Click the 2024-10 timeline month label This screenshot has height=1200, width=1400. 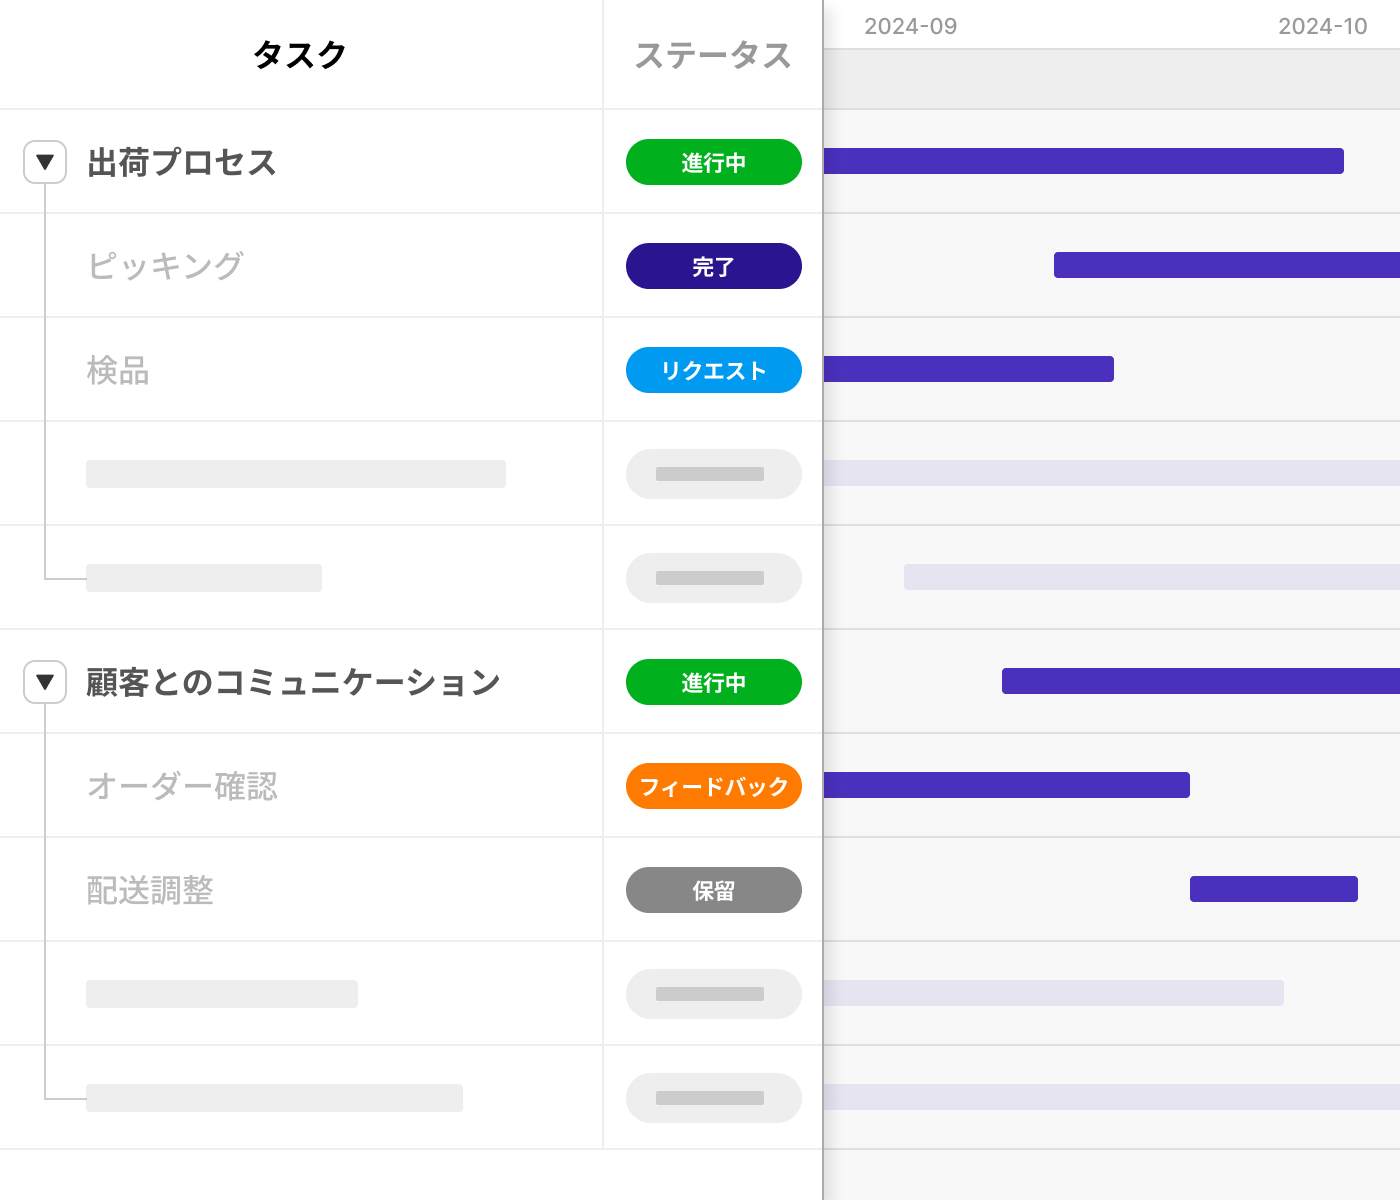[x=1322, y=26]
